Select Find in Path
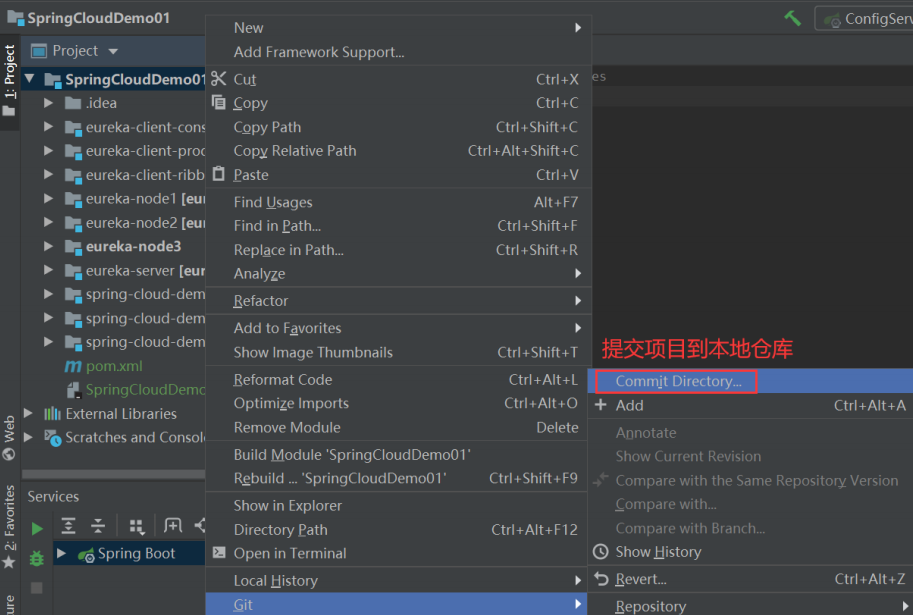The width and height of the screenshot is (913, 615). pos(398,226)
